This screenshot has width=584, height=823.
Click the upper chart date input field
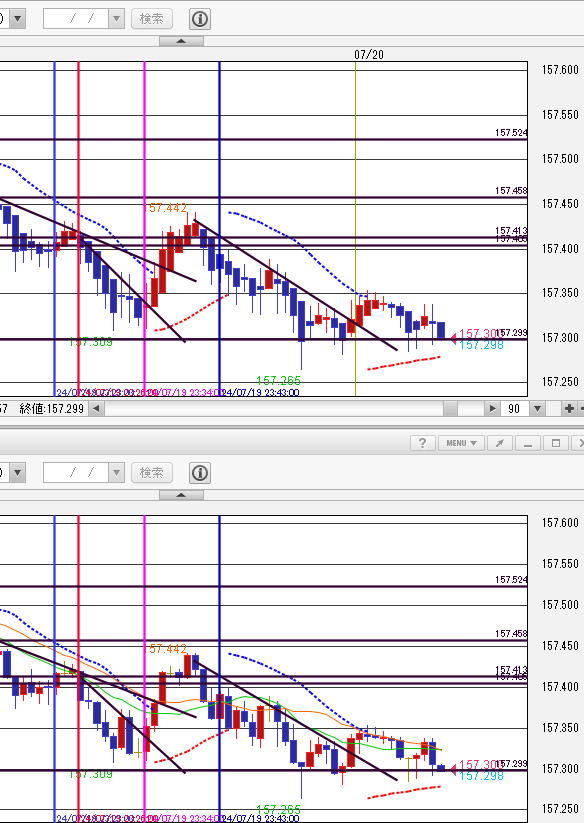(x=76, y=19)
